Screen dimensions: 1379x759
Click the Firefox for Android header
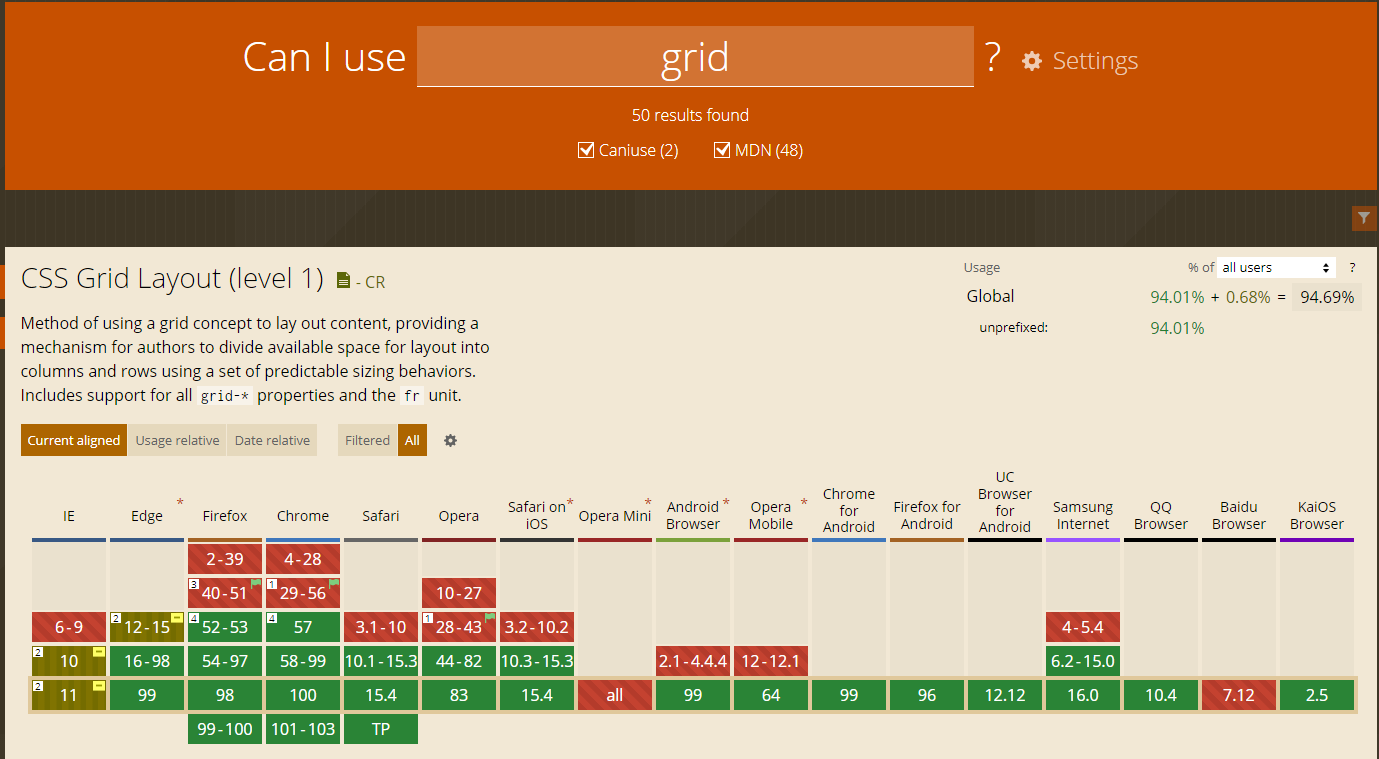tap(927, 515)
